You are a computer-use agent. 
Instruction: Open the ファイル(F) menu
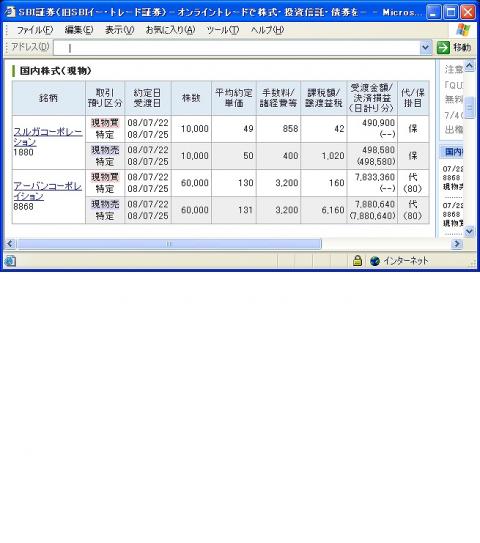pyautogui.click(x=35, y=30)
